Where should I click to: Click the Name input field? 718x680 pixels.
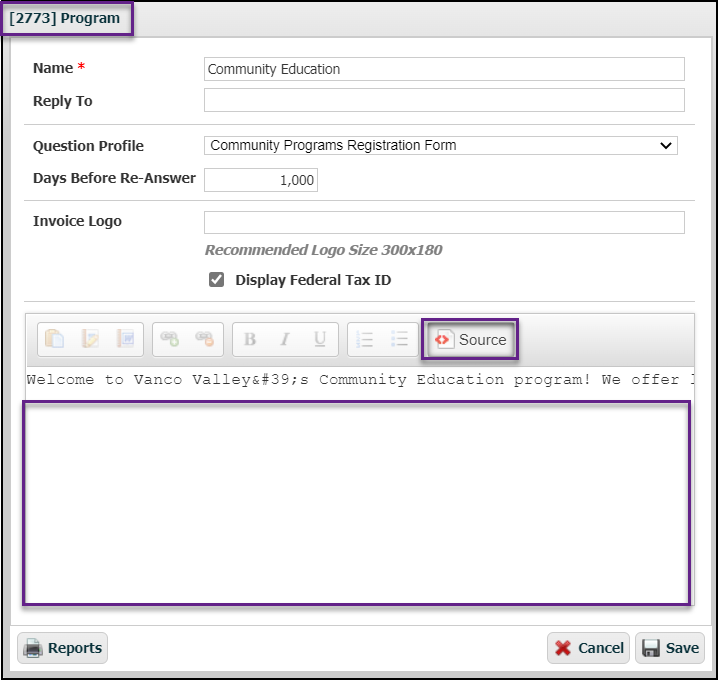coord(444,69)
